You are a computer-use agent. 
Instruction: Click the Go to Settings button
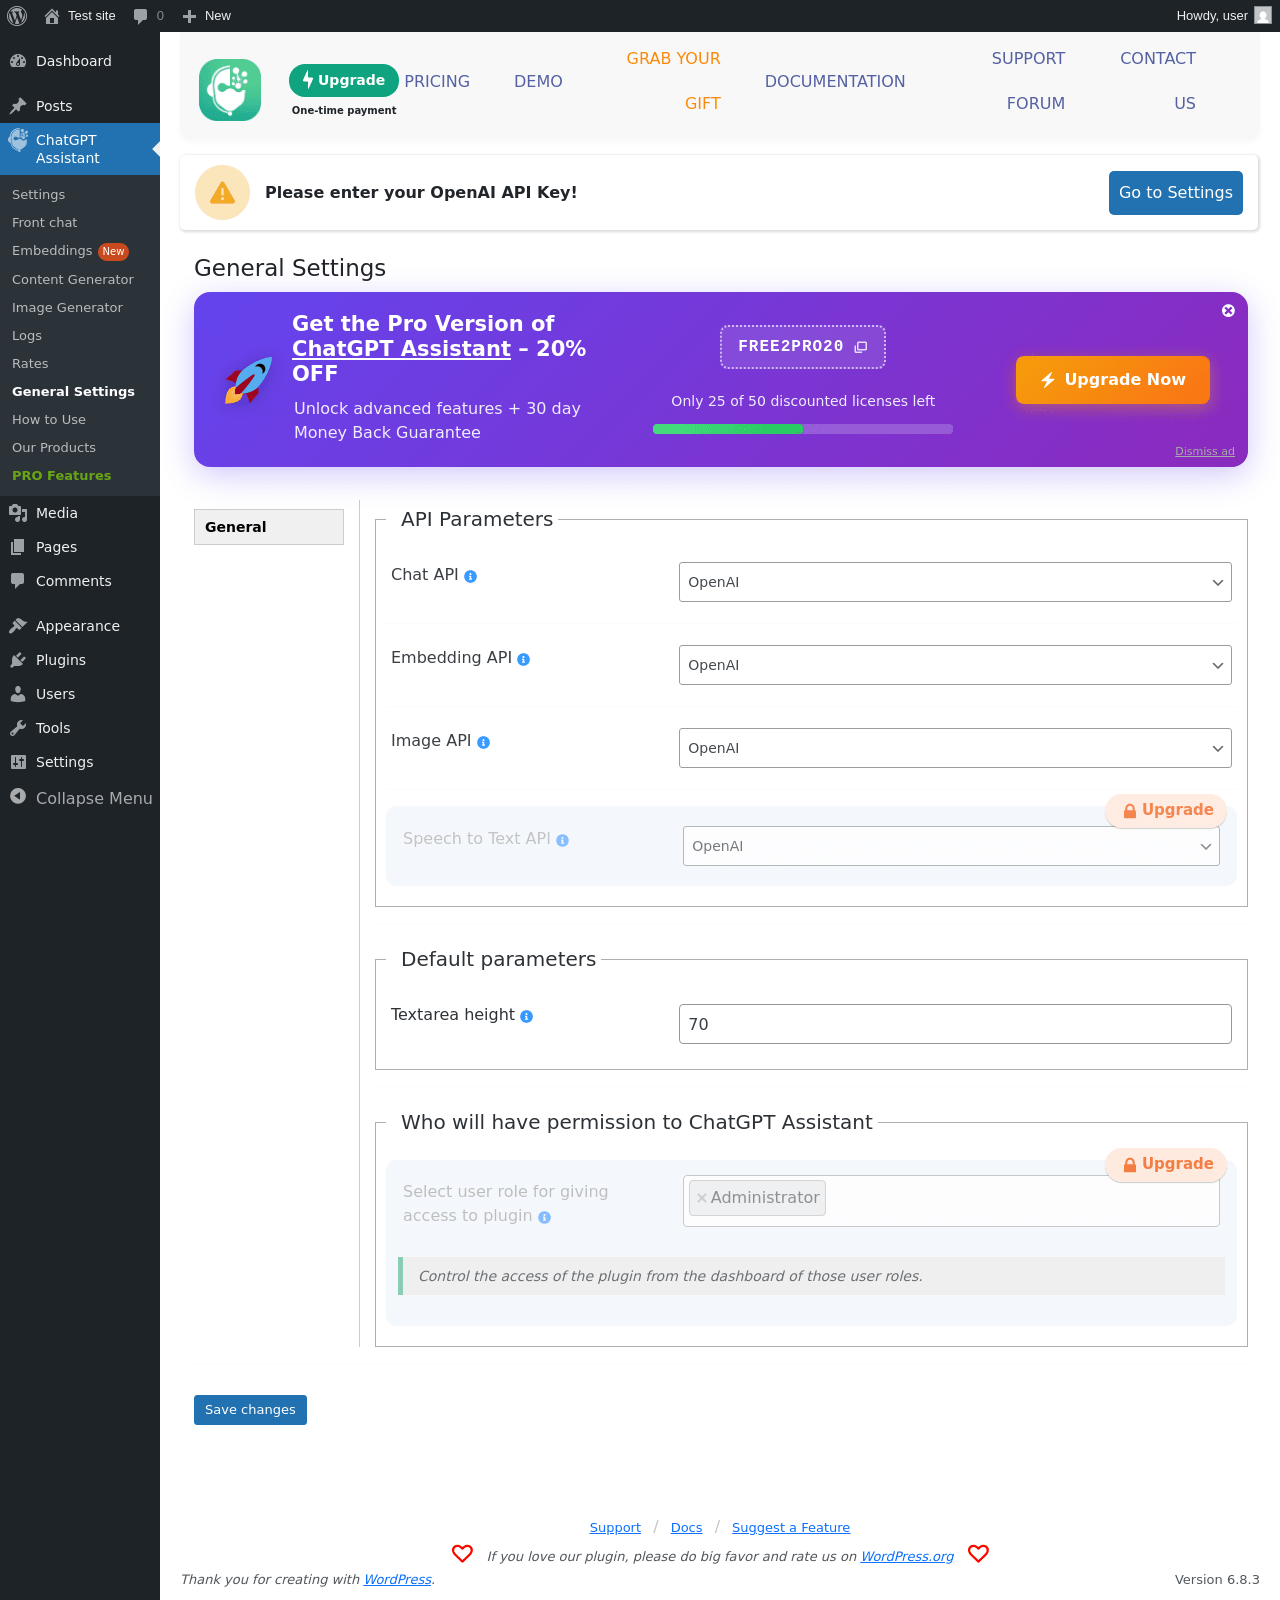(1175, 193)
